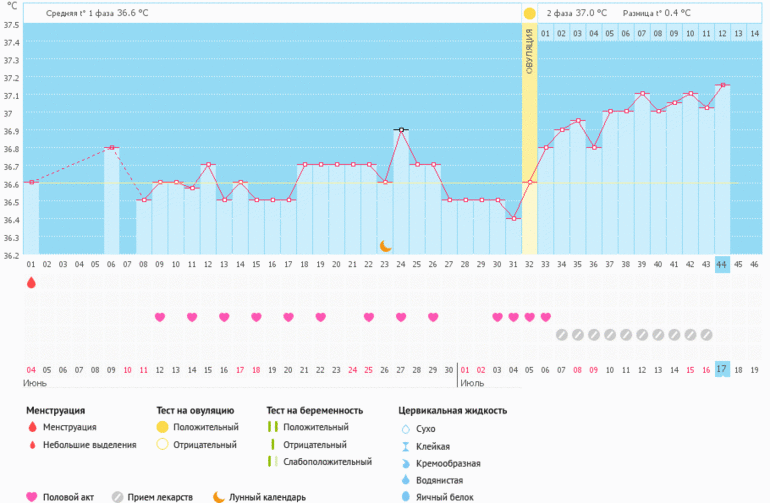Viewport: 770px width, 503px height.
Task: Click the 'Яичный белок' droplet legend icon
Action: click(404, 496)
